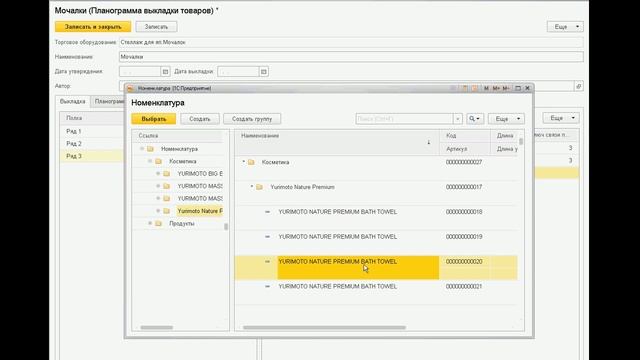Click the Создать button

tap(200, 119)
